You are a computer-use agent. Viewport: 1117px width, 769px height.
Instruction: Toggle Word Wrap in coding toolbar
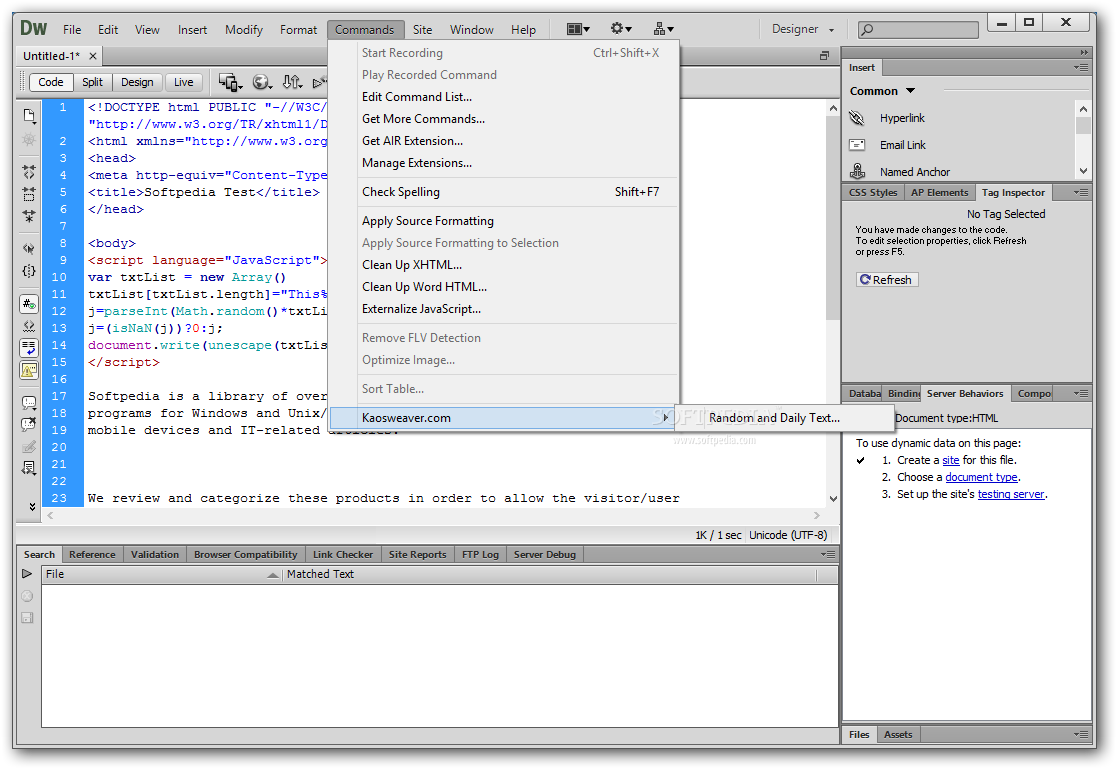pos(28,348)
